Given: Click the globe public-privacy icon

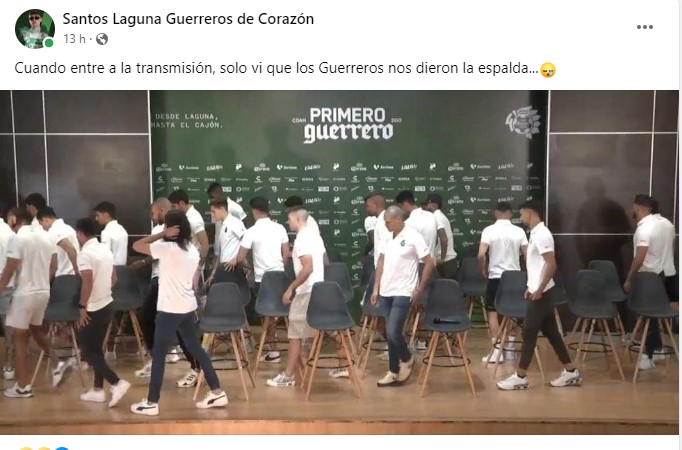Looking at the screenshot, I should 102,39.
